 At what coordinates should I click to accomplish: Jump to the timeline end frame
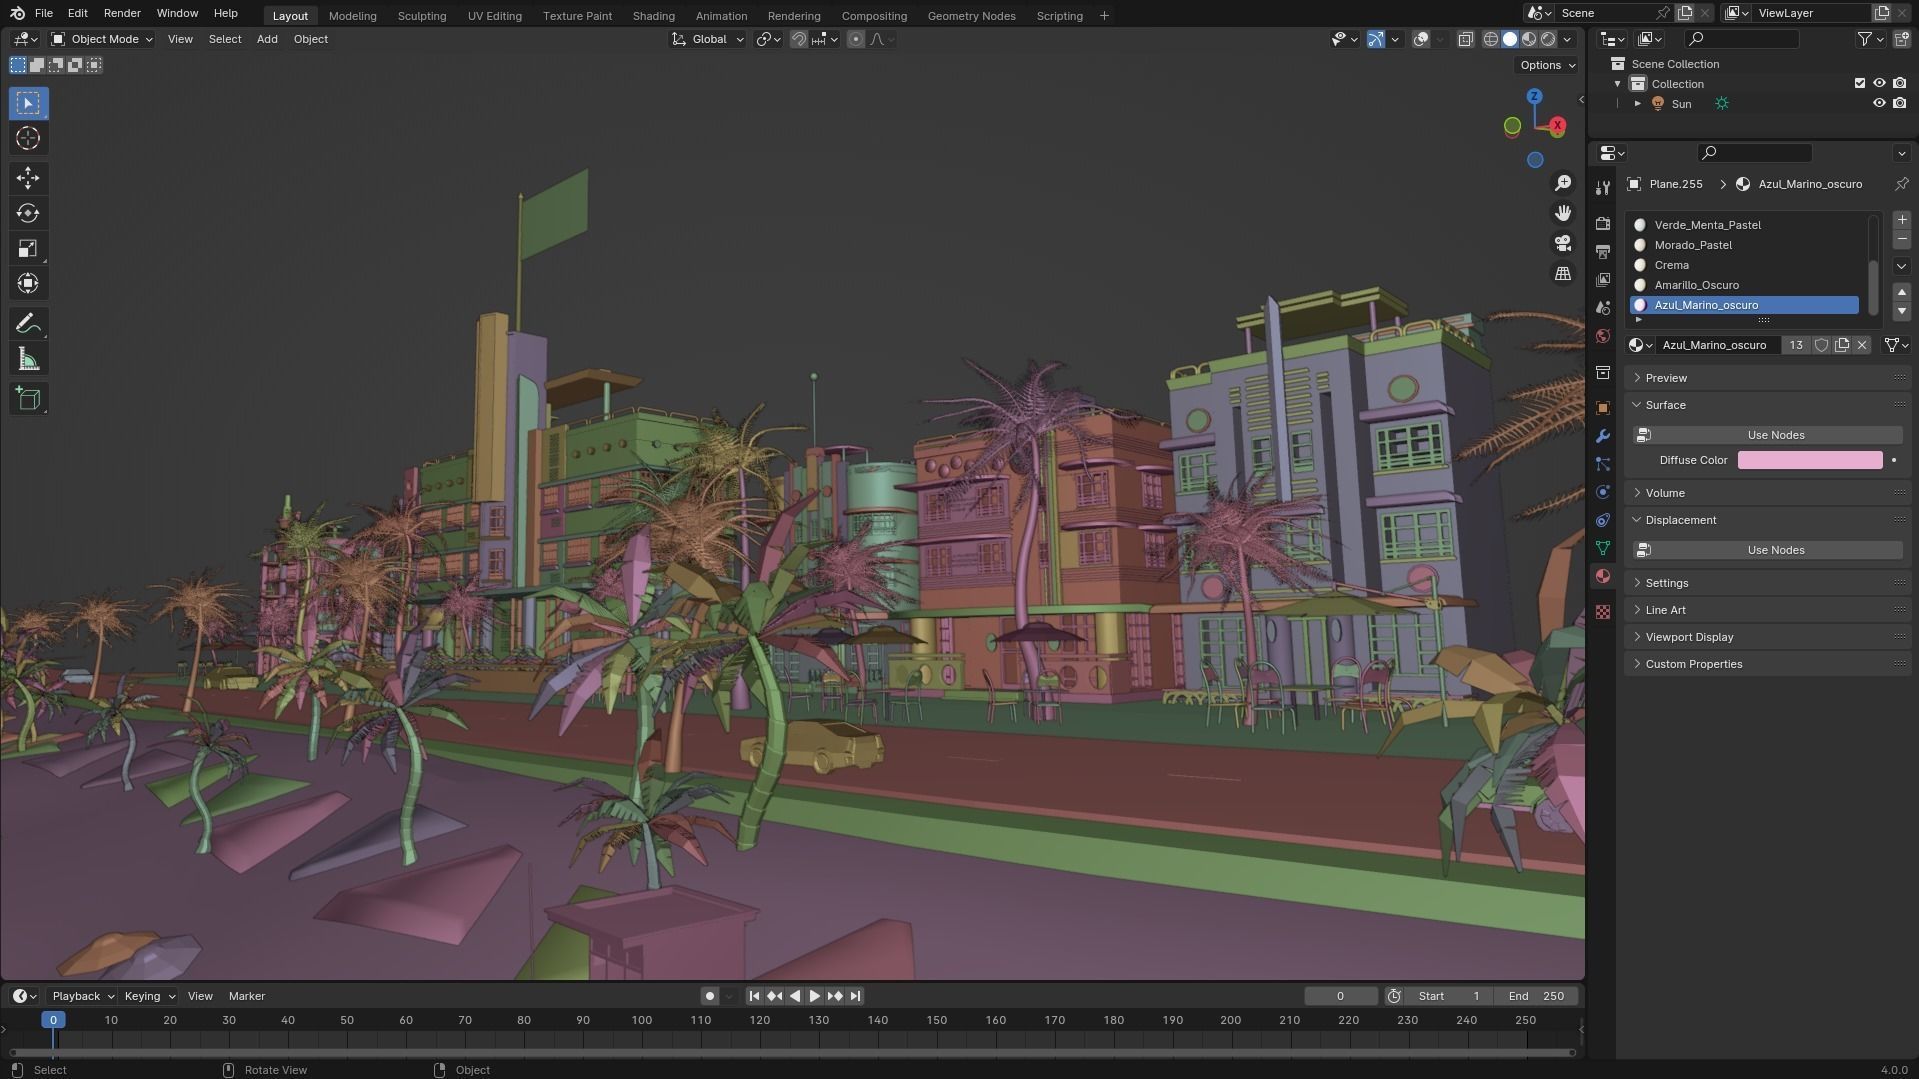pos(855,996)
